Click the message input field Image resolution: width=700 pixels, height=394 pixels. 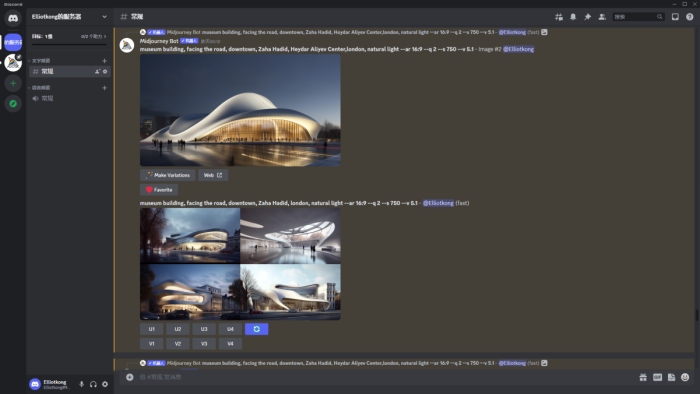click(384, 377)
